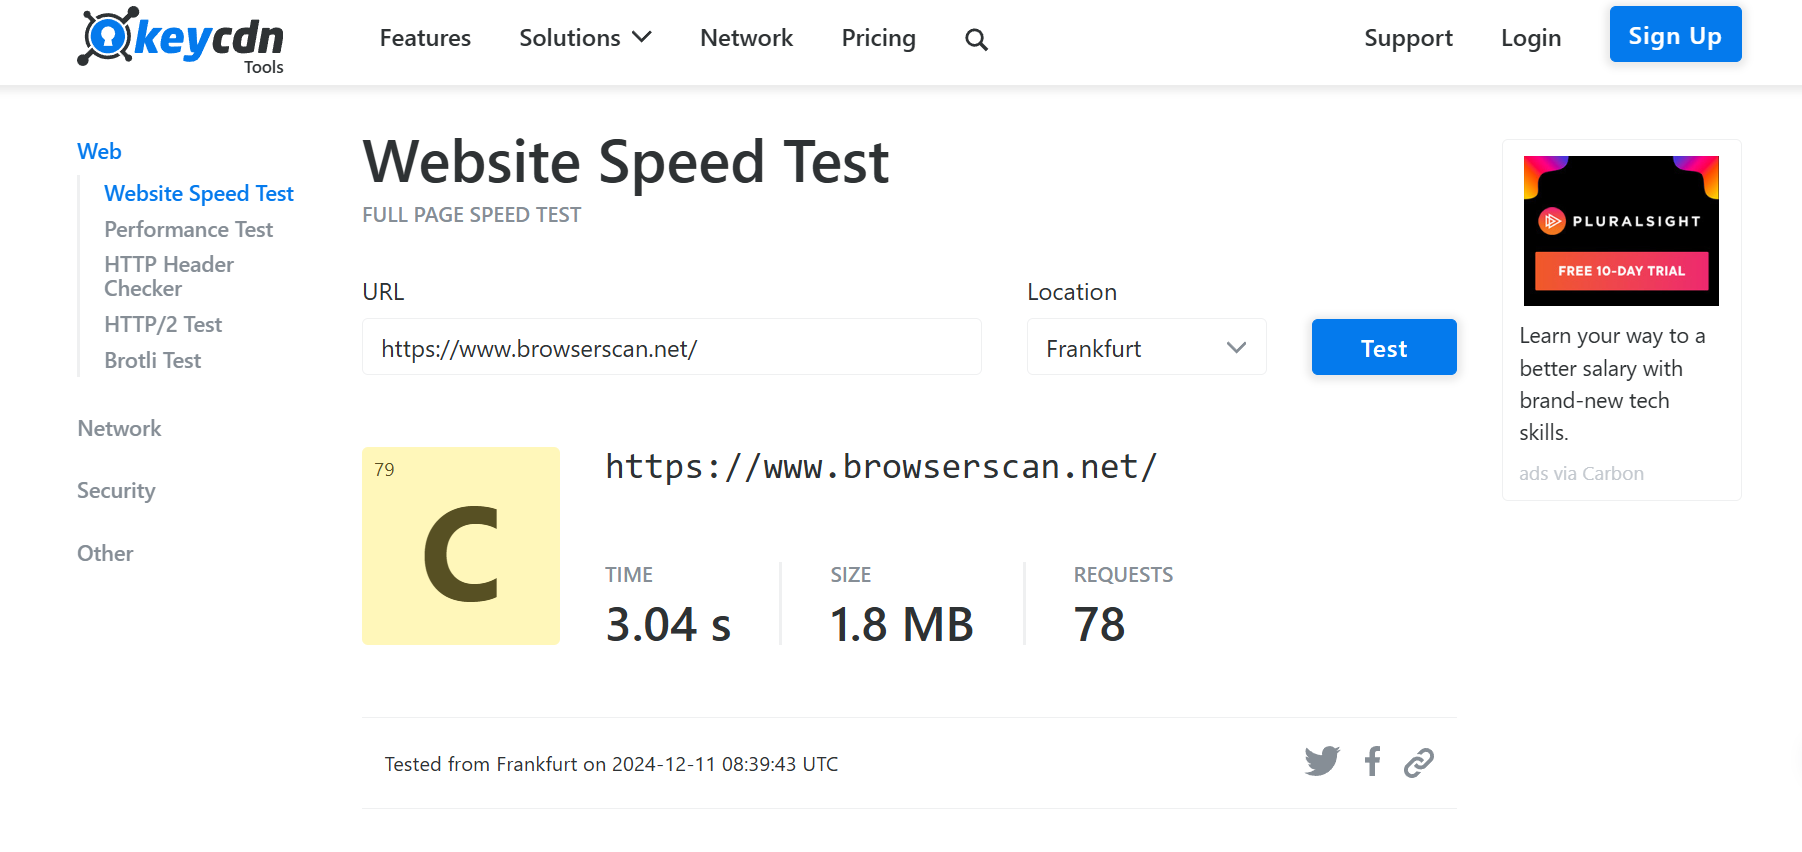Click the KeyCDN logo icon
This screenshot has height=852, width=1802.
point(107,37)
